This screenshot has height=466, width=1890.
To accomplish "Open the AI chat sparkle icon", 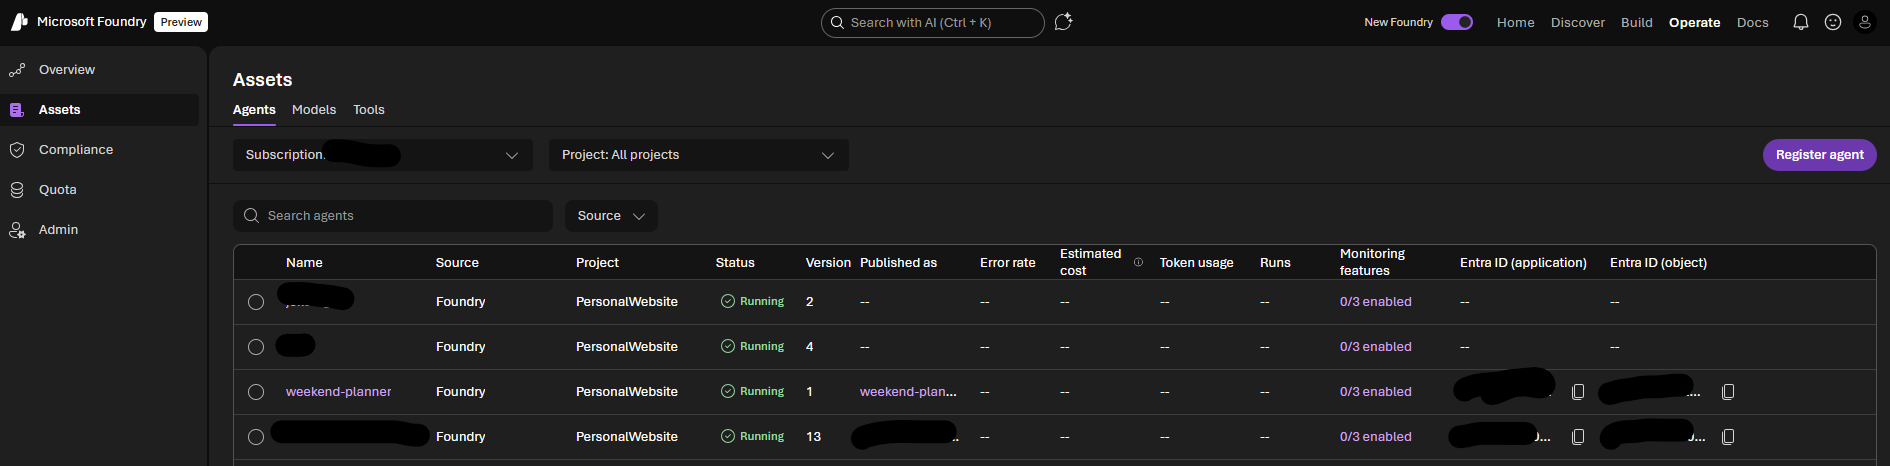I will (1063, 22).
